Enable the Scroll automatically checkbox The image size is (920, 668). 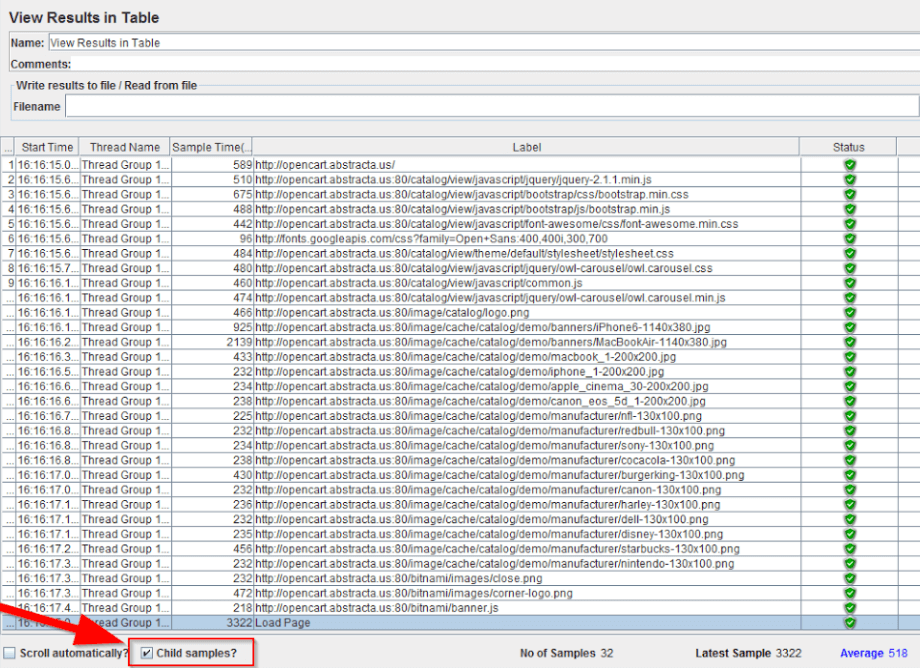point(12,651)
